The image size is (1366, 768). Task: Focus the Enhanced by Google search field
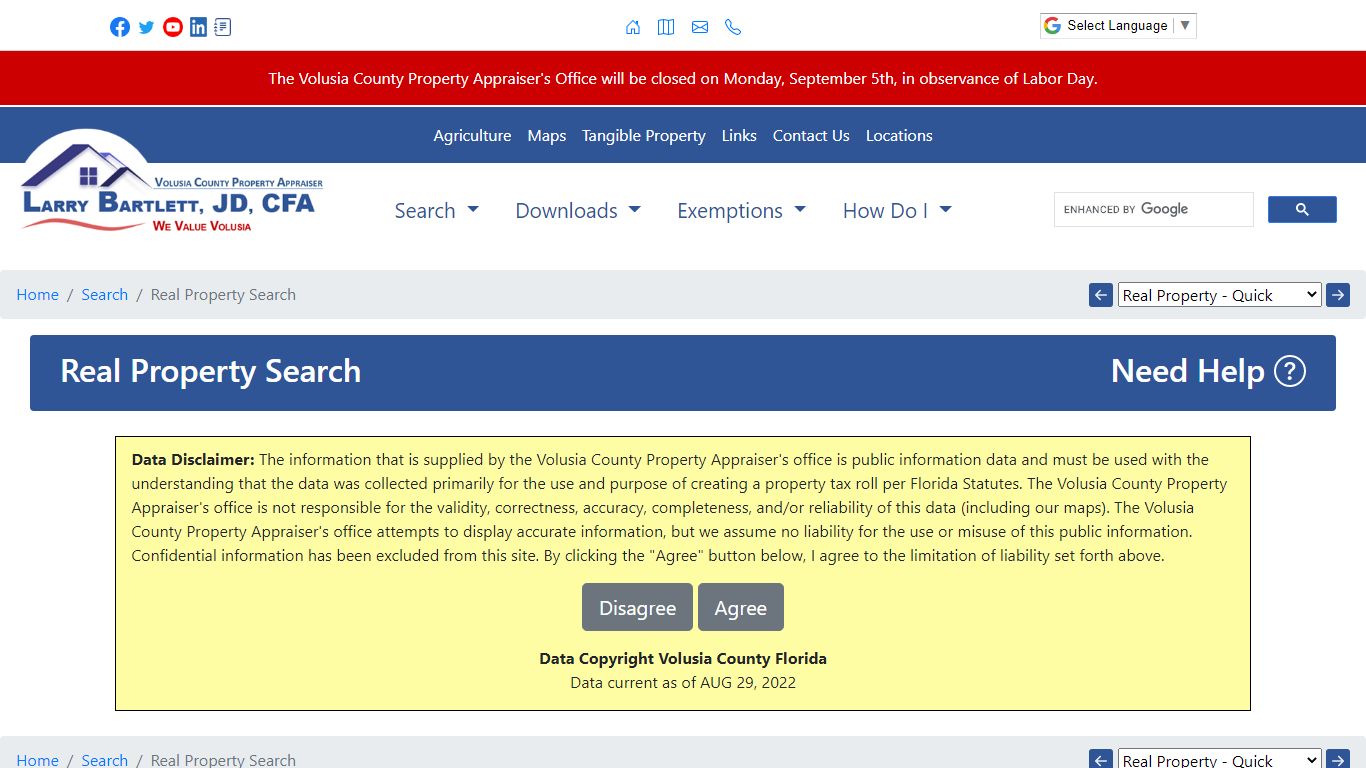pos(1154,209)
